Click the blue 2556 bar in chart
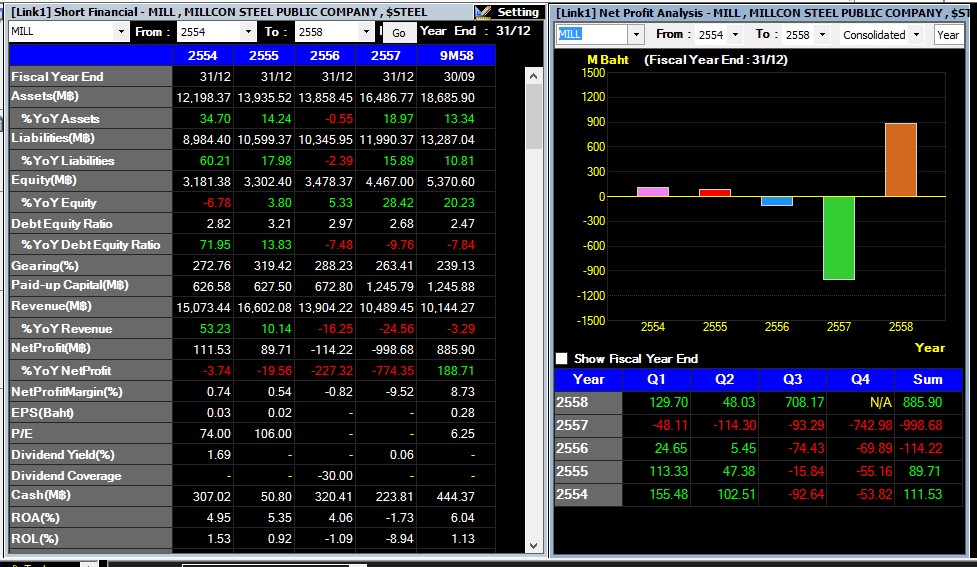977x567 pixels. (x=776, y=201)
